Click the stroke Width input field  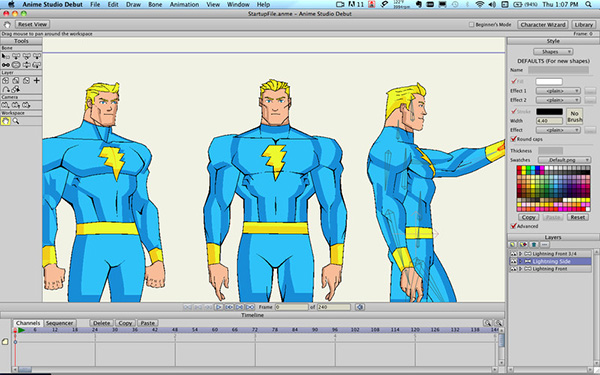coord(549,121)
